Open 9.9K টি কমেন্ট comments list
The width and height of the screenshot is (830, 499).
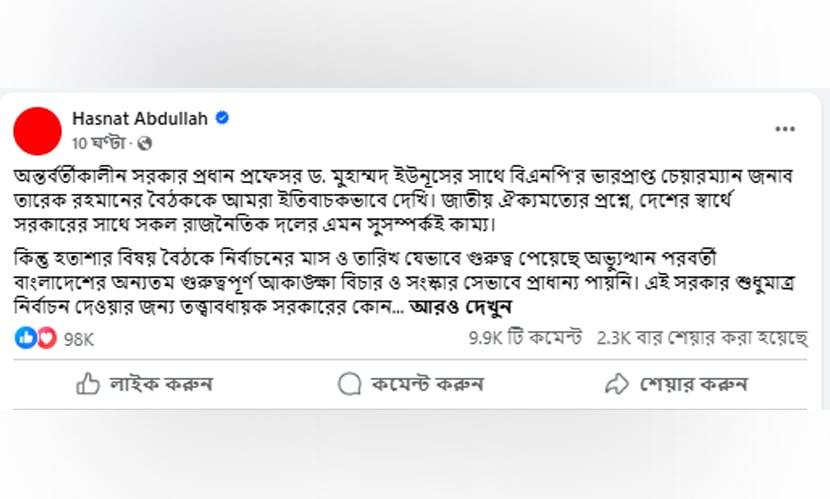point(525,338)
